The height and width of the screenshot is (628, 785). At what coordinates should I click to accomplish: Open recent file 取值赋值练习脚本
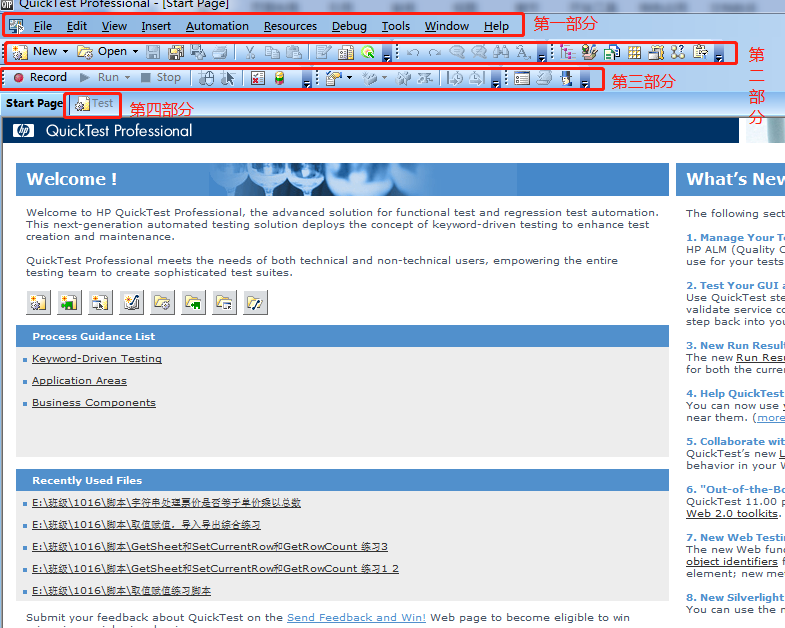pos(121,591)
